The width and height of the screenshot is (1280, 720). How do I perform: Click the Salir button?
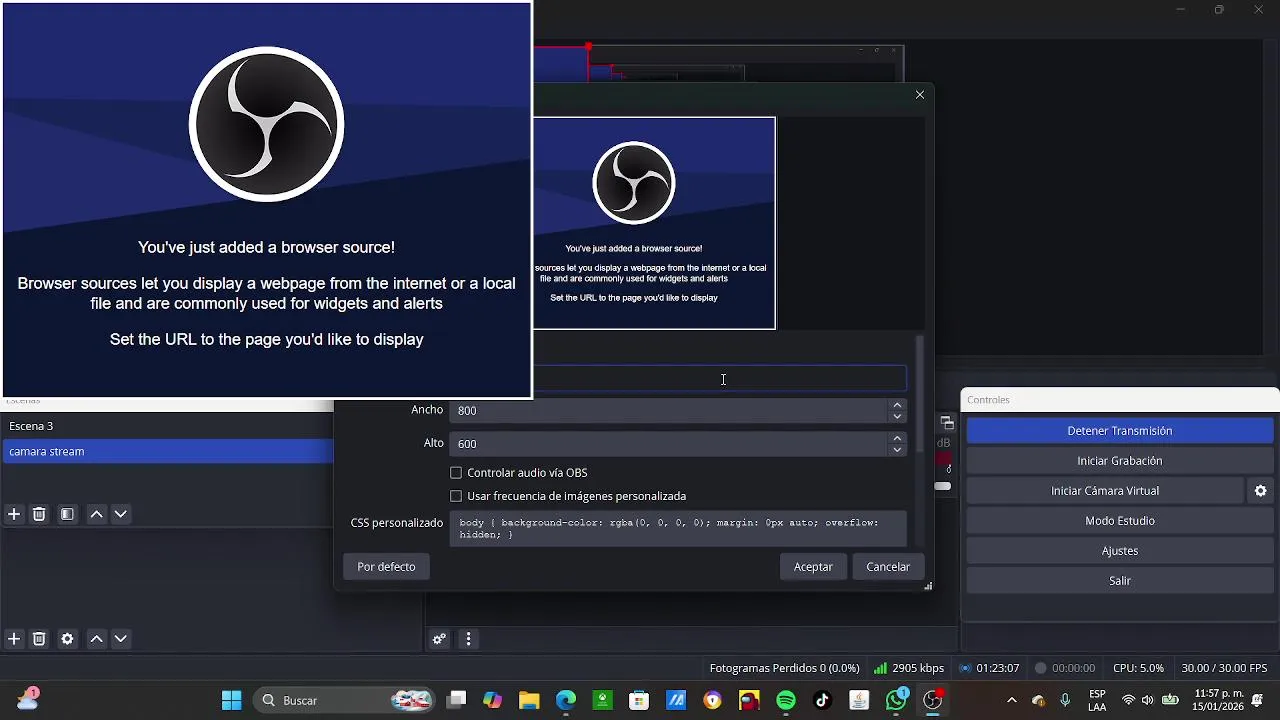click(1120, 581)
